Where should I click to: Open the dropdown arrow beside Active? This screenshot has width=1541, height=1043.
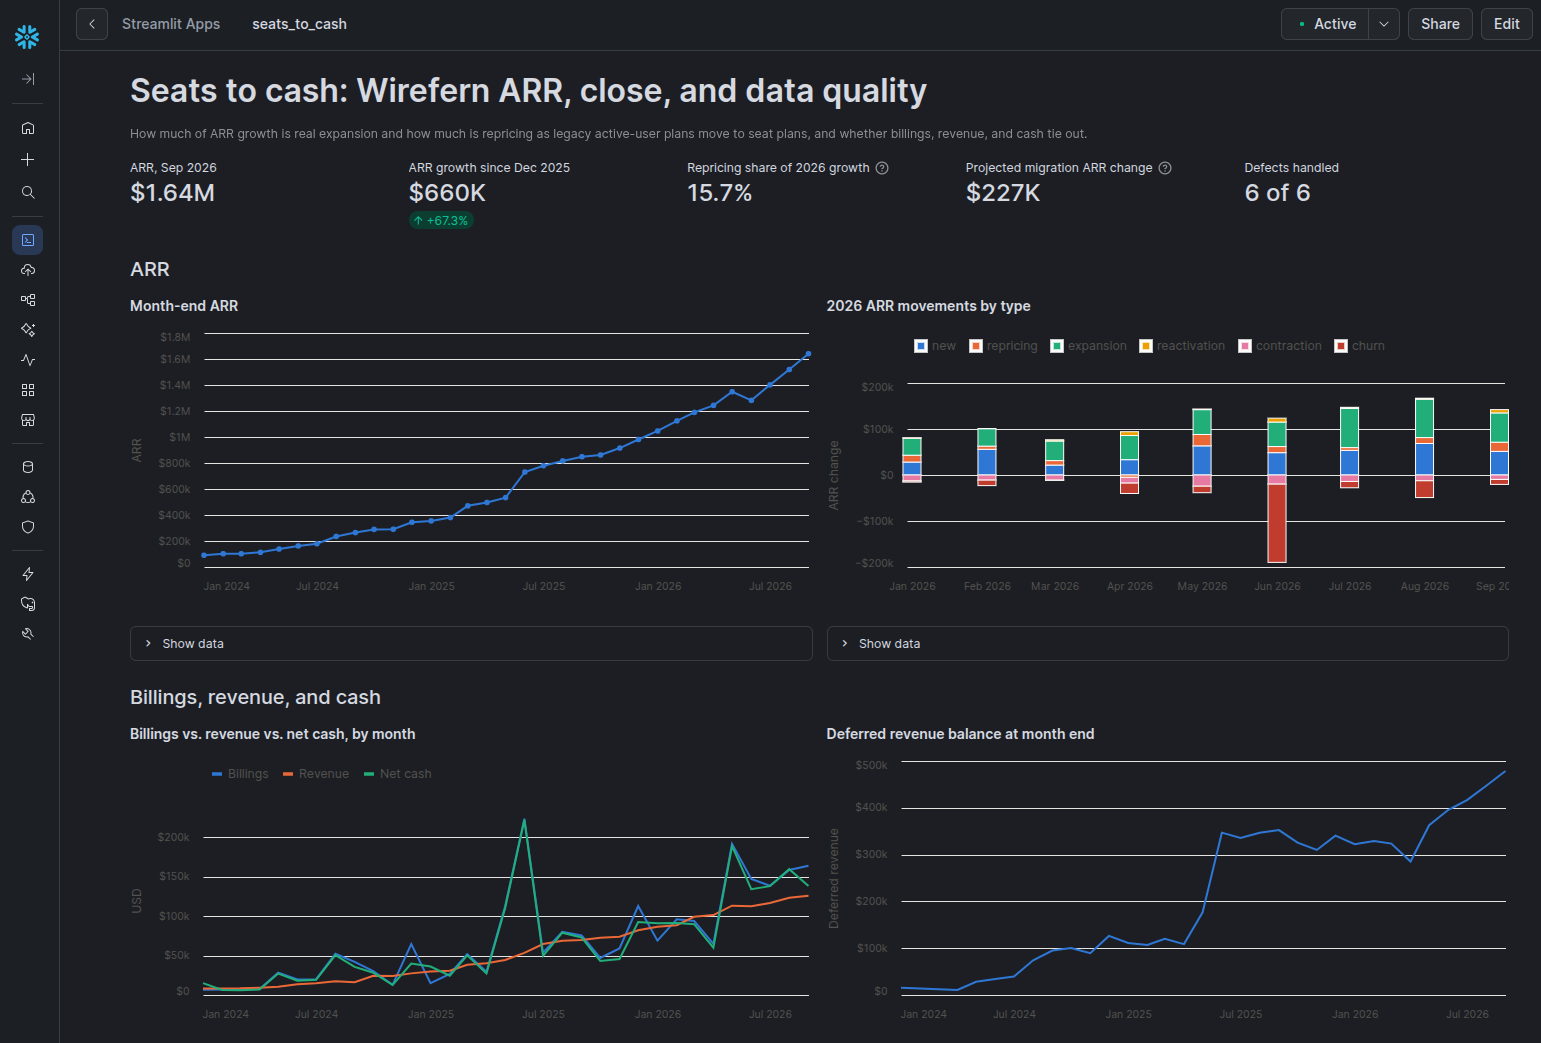click(x=1384, y=24)
